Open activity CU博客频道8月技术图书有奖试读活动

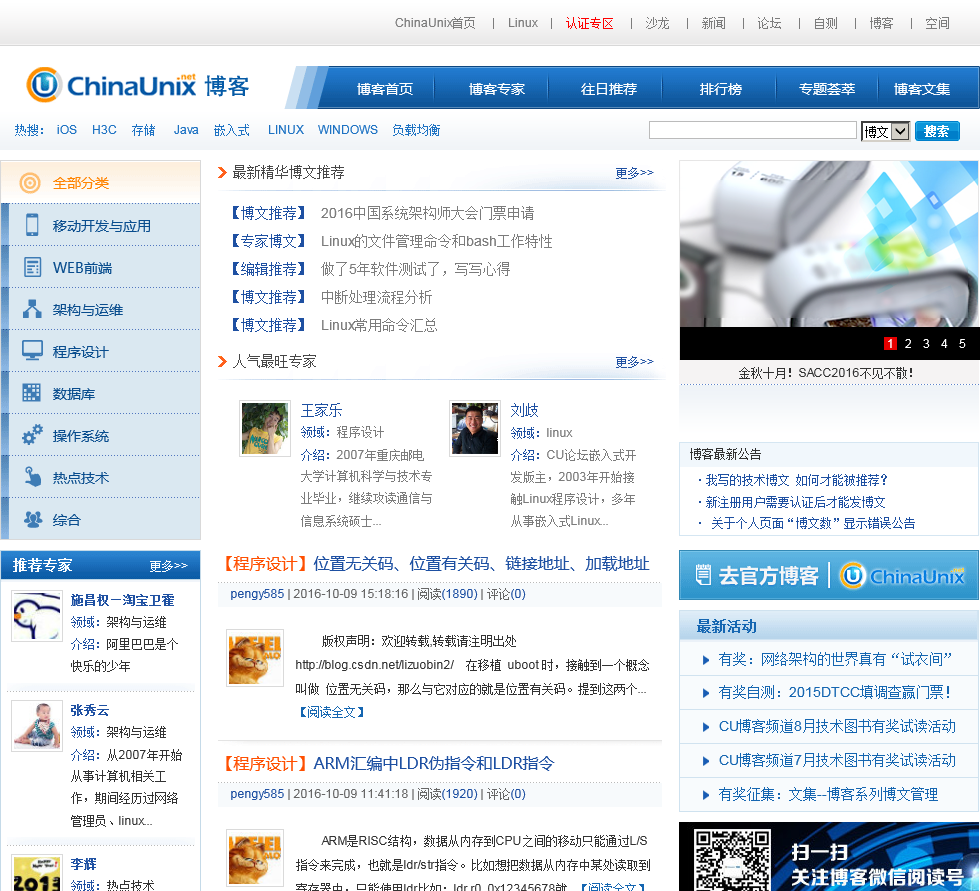click(x=837, y=726)
